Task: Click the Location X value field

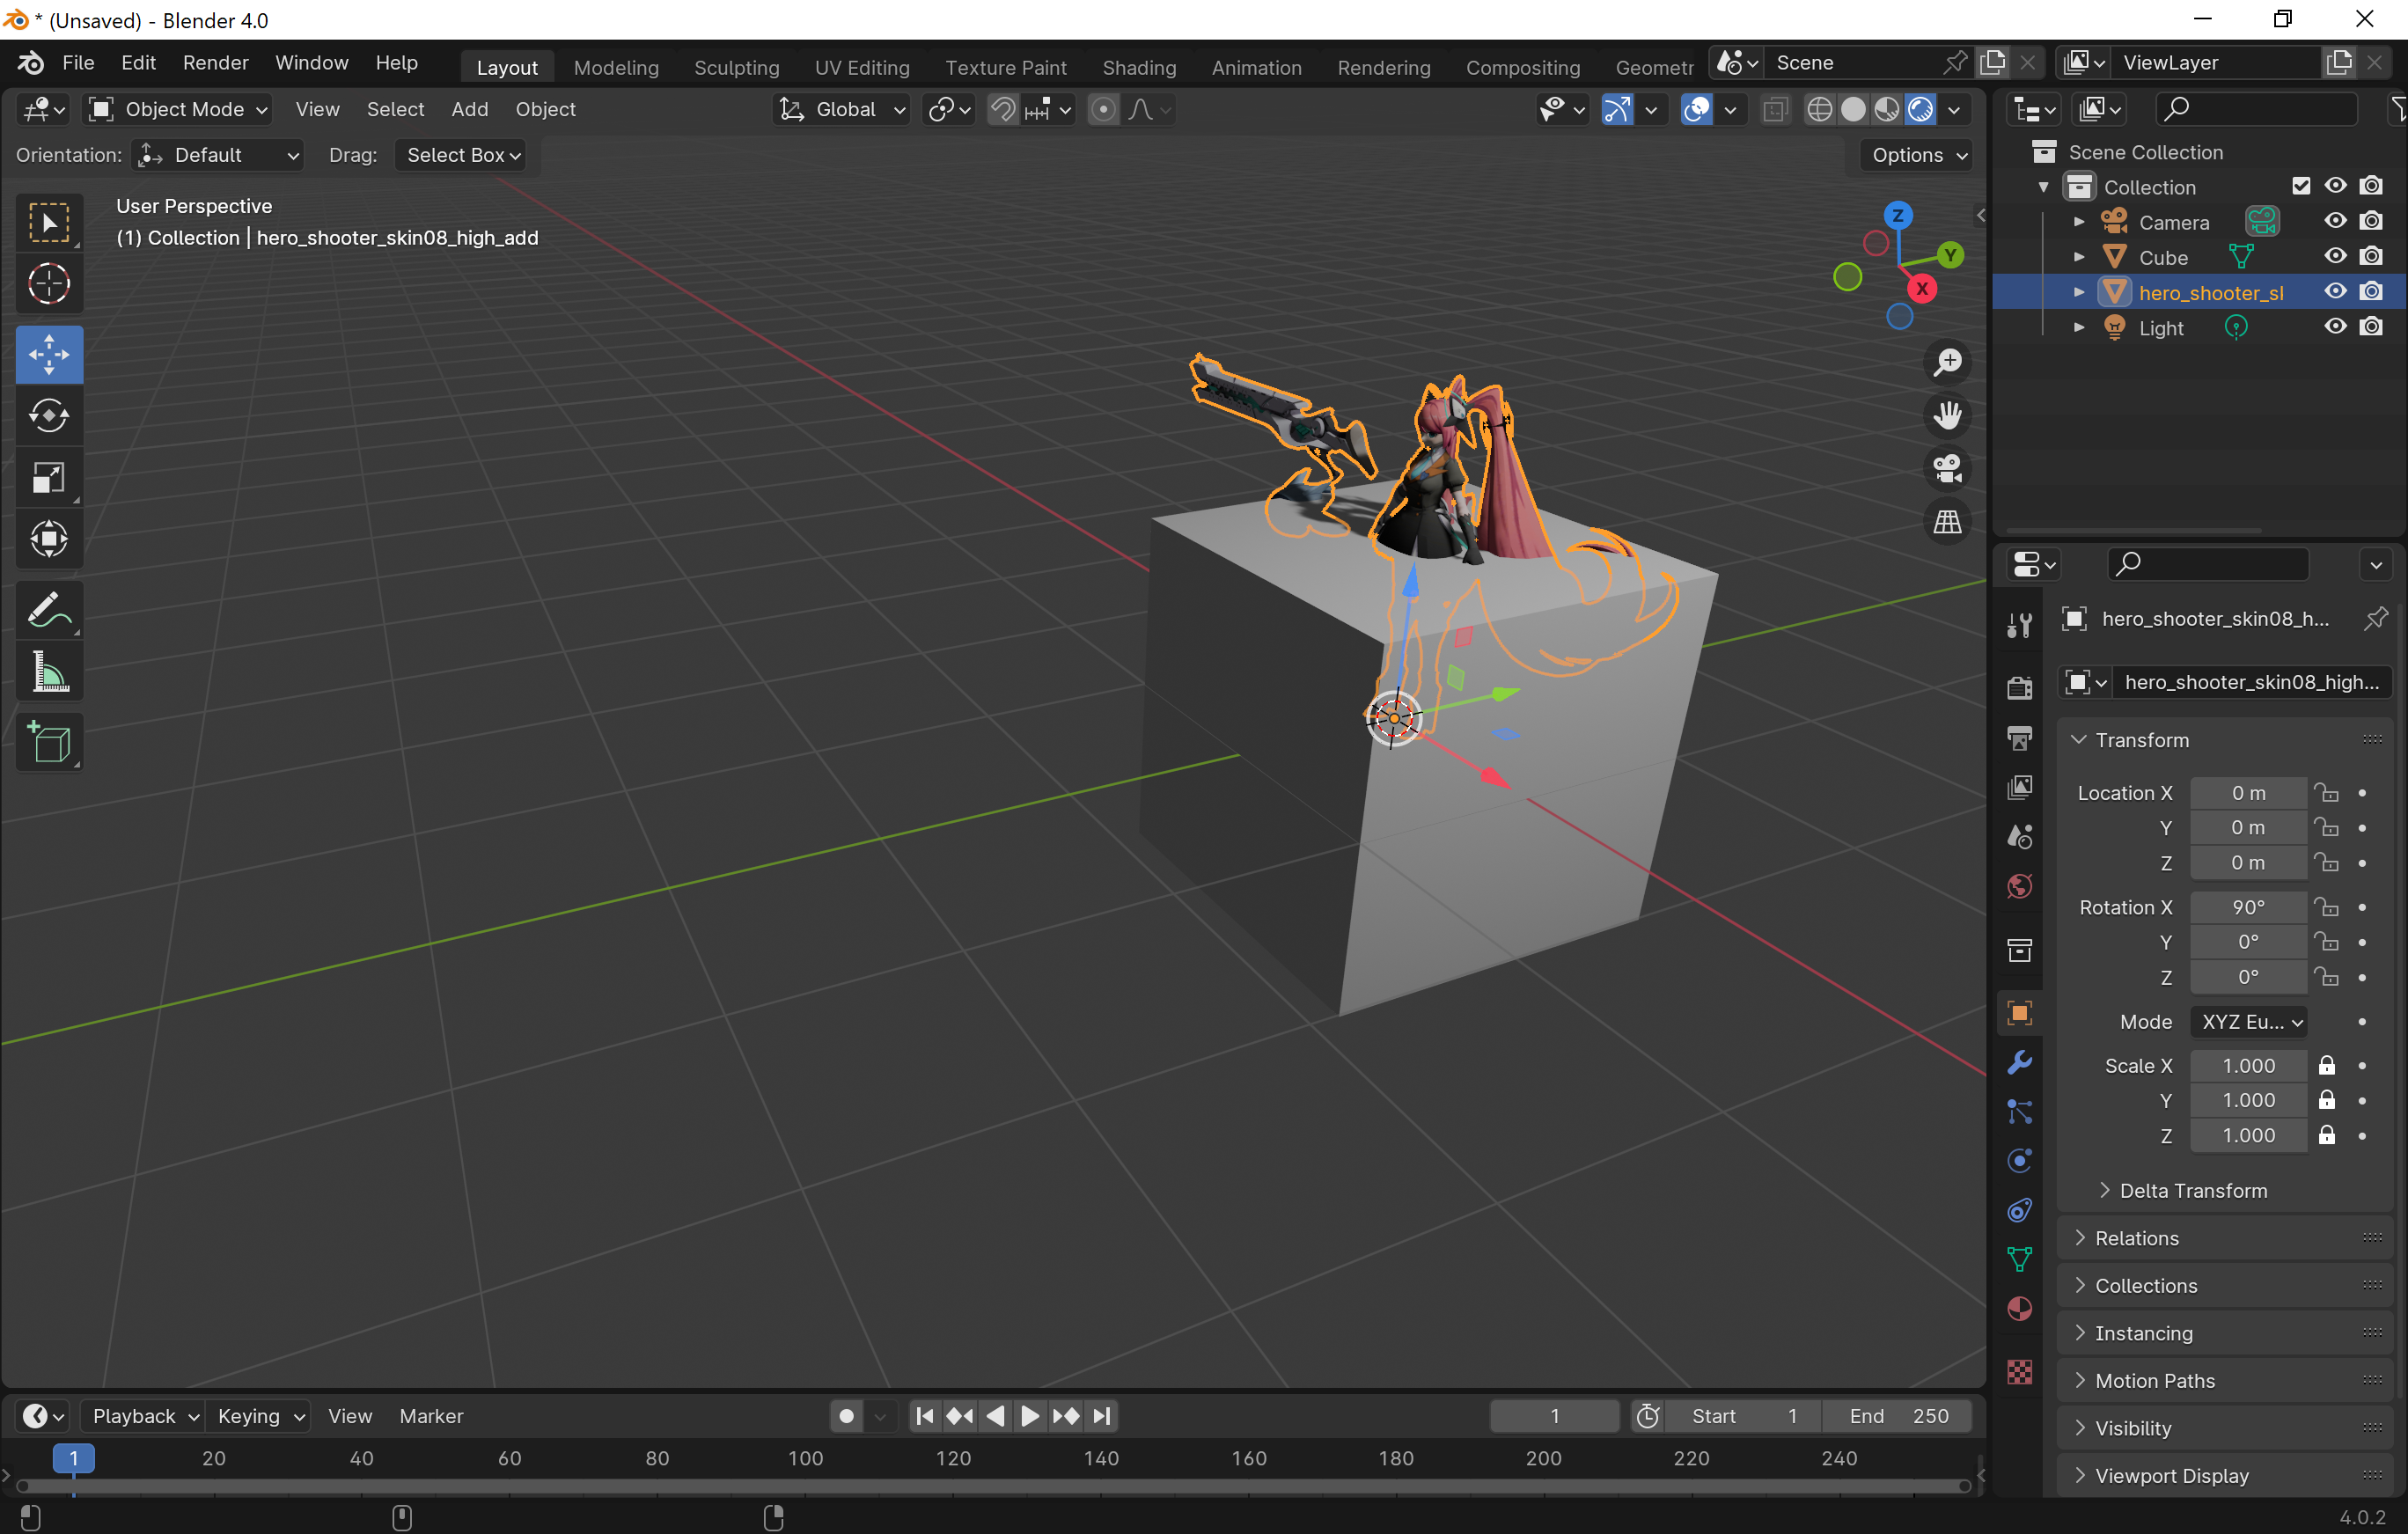Action: [2249, 793]
